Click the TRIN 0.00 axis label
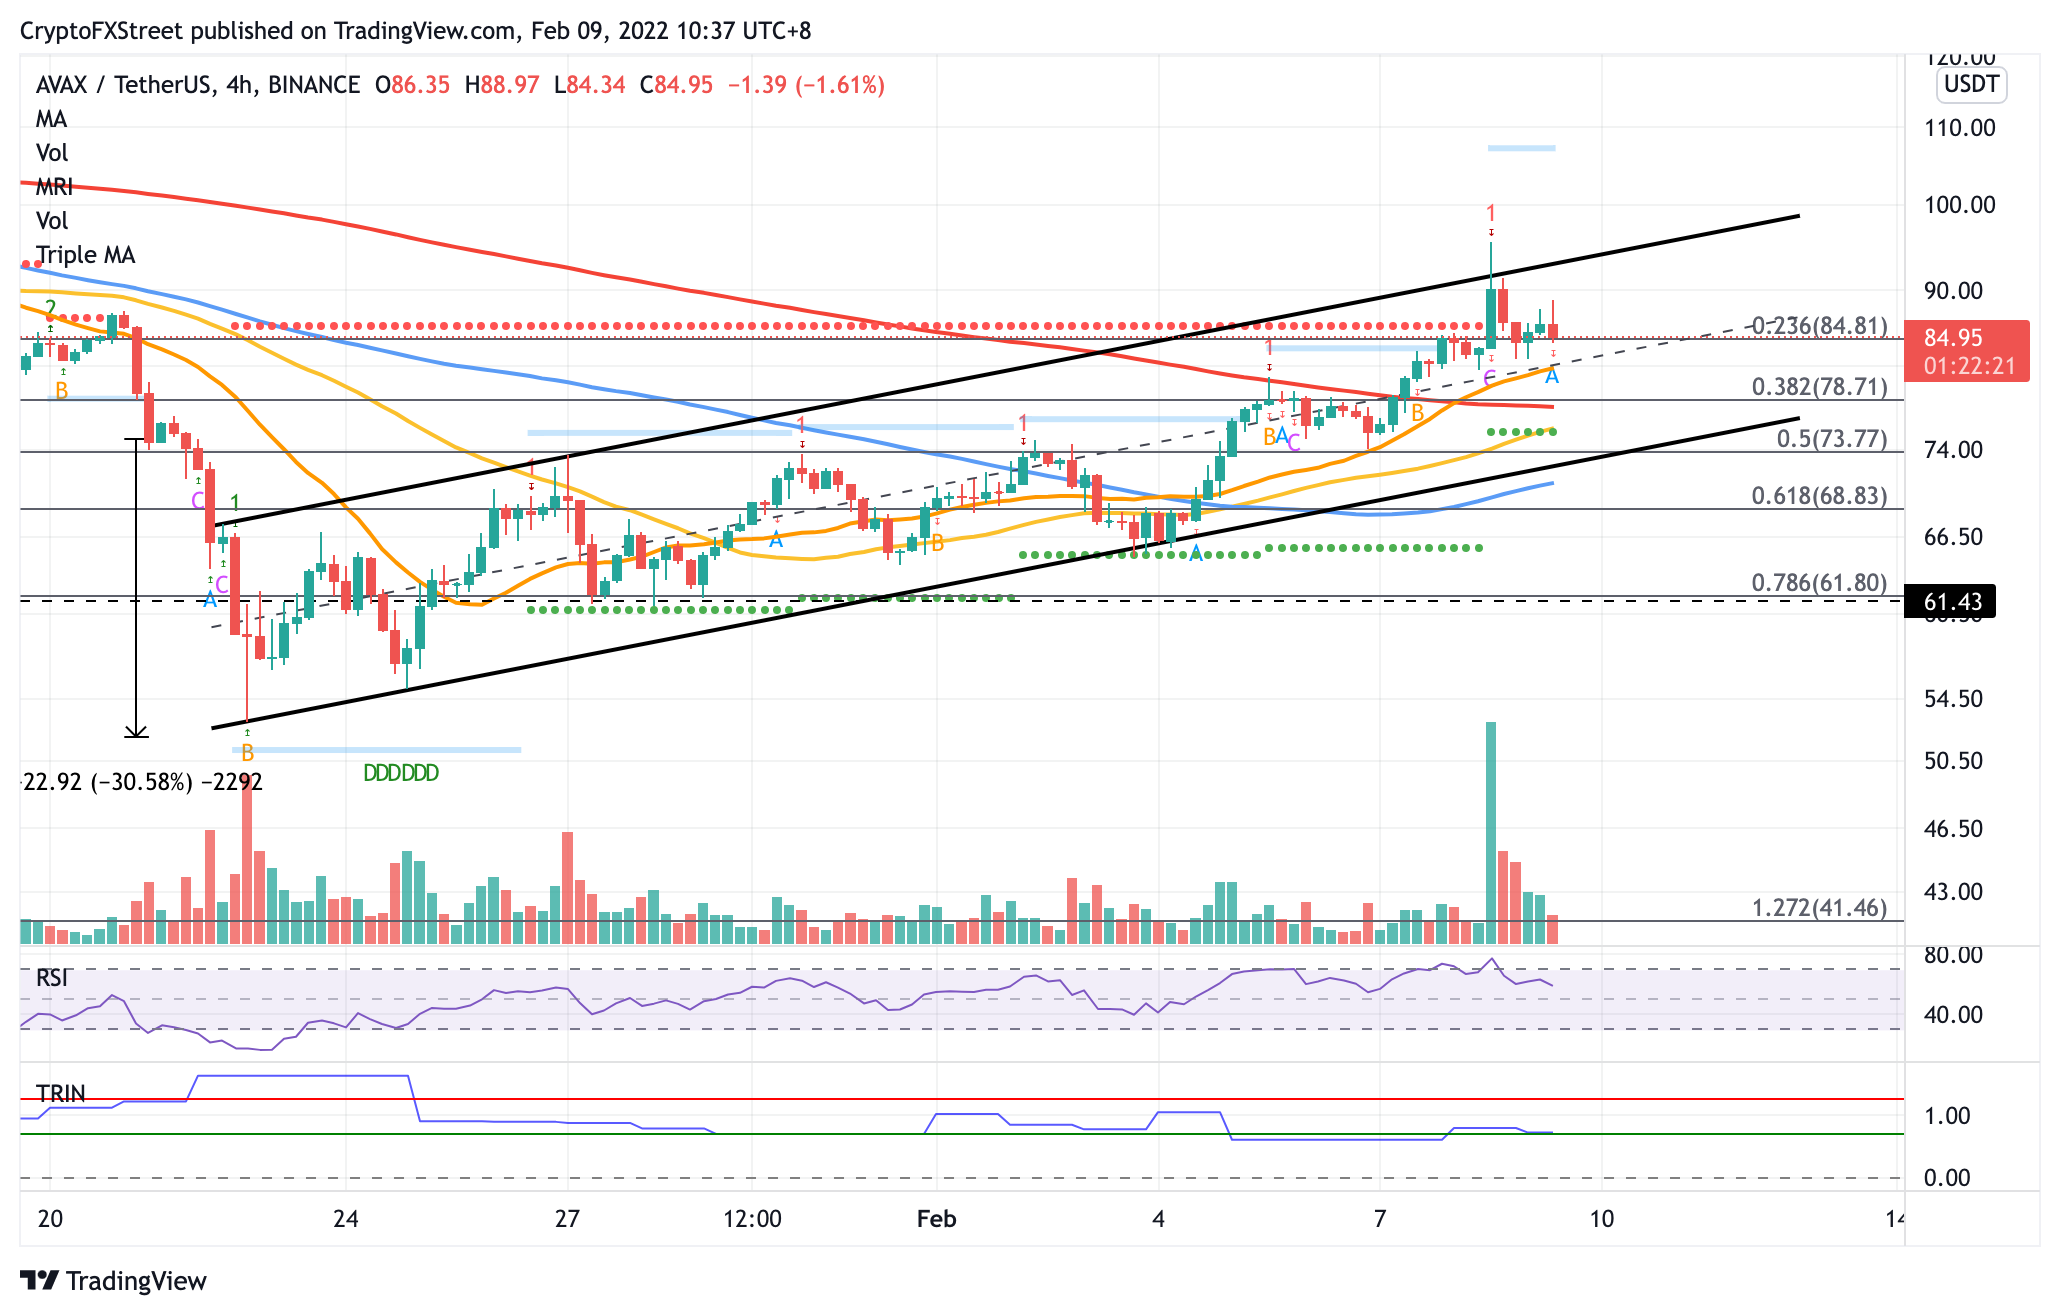This screenshot has width=2060, height=1316. (1947, 1178)
